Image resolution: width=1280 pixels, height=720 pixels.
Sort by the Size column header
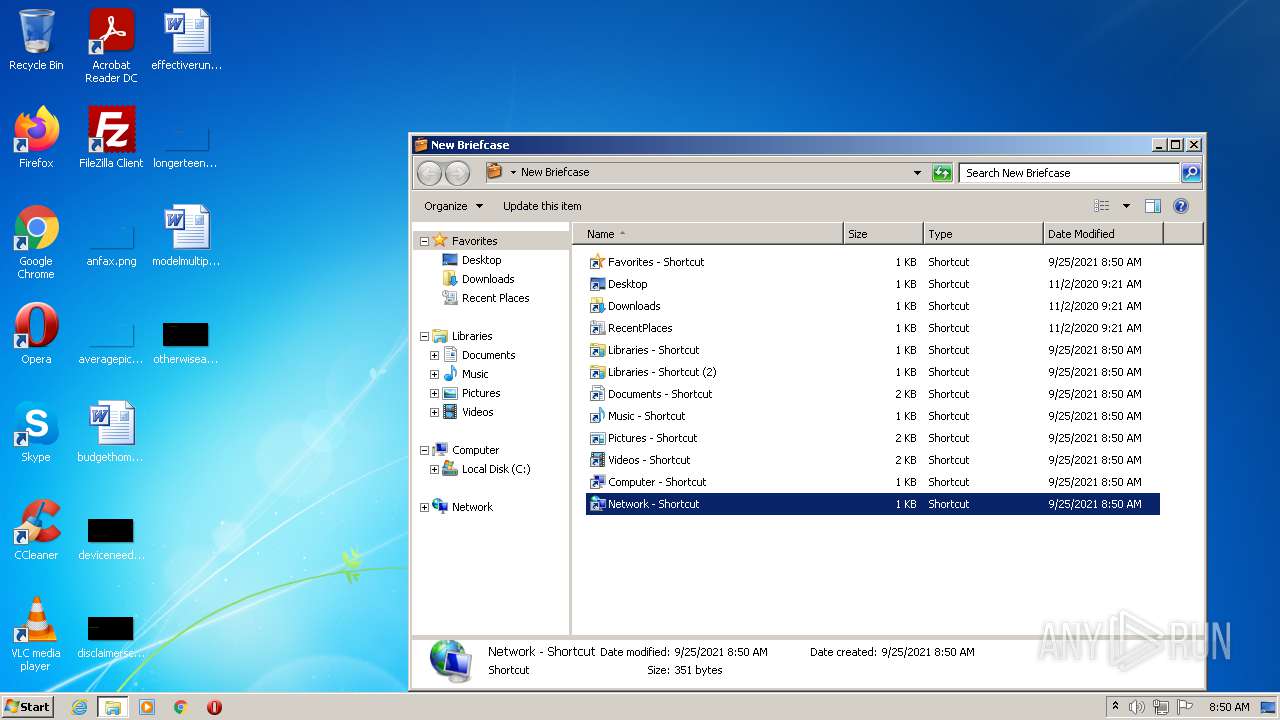(x=884, y=234)
